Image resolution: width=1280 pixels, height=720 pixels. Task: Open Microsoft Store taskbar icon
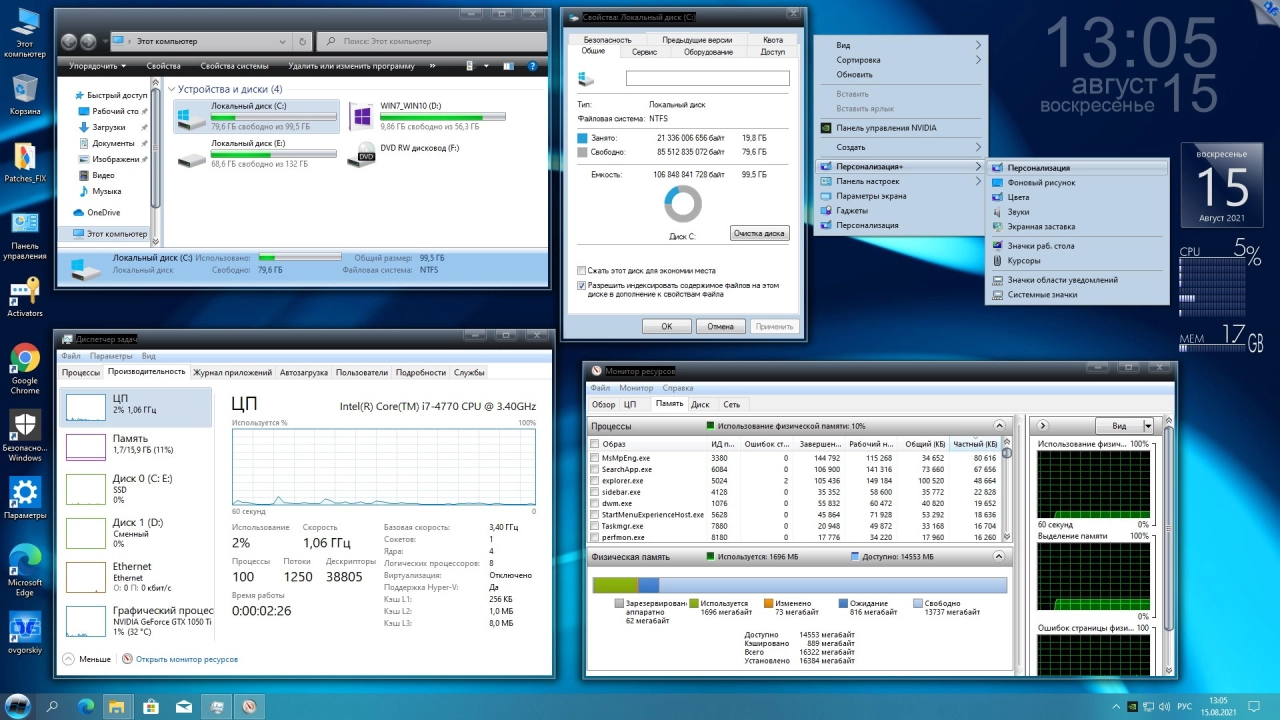coord(150,706)
